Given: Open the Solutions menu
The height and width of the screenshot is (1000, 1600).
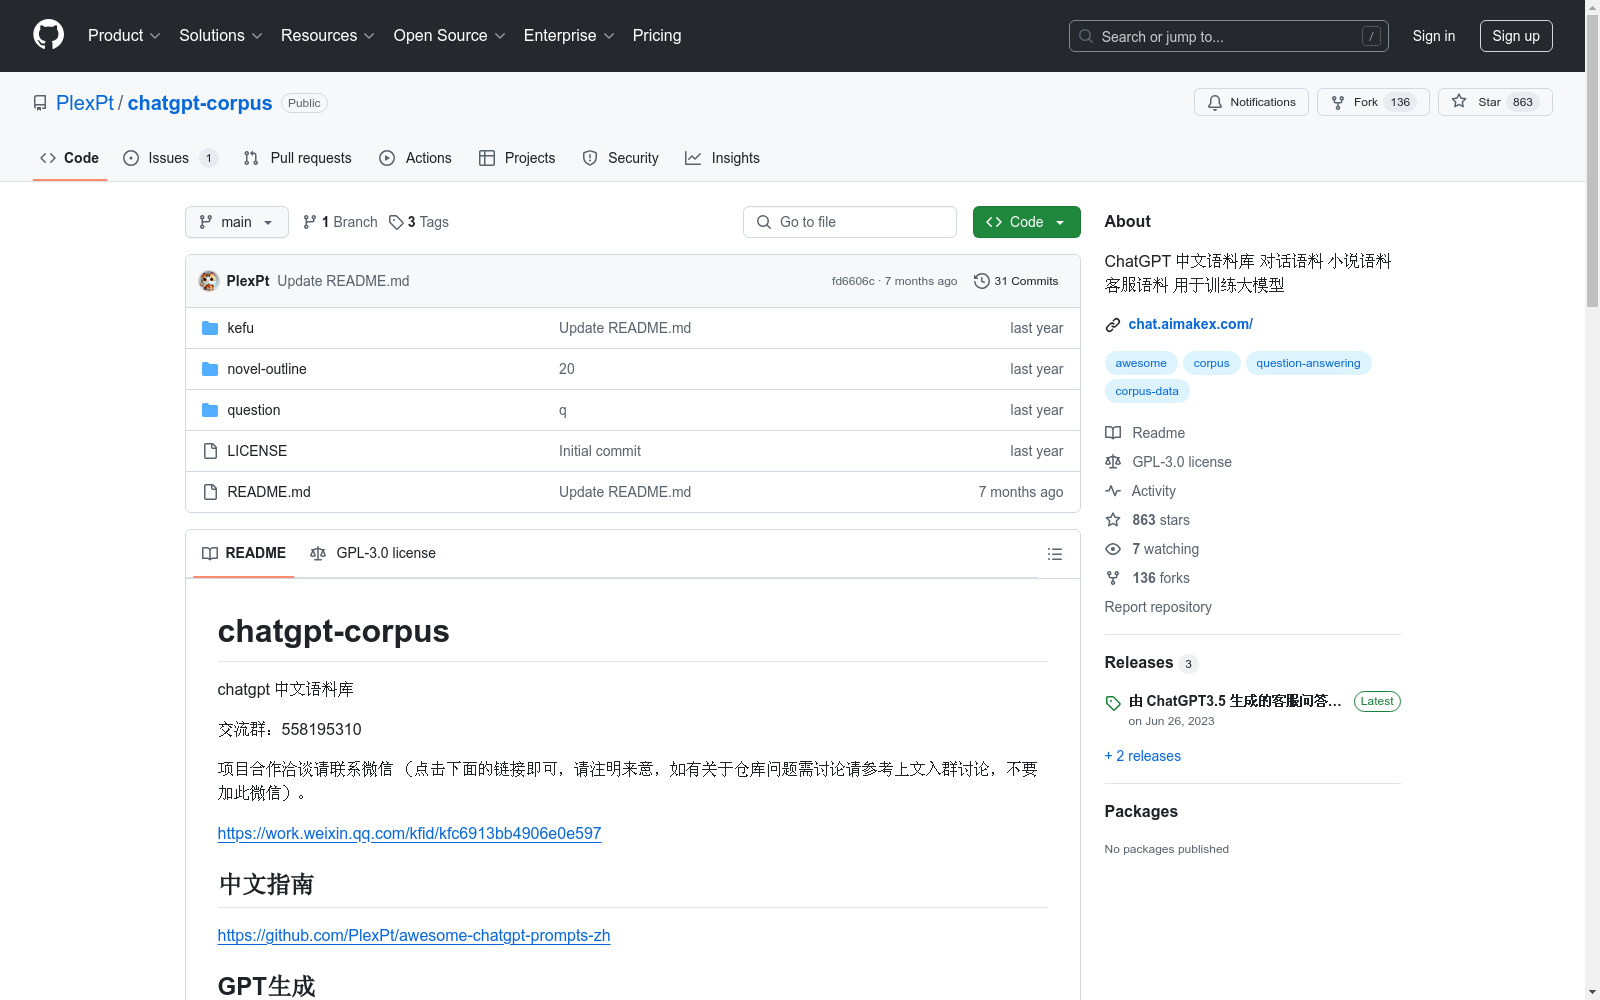Looking at the screenshot, I should pos(221,35).
